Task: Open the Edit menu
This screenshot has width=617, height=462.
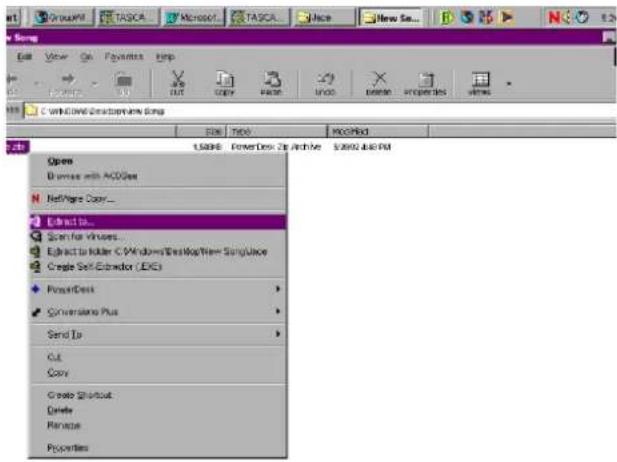Action: click(24, 57)
